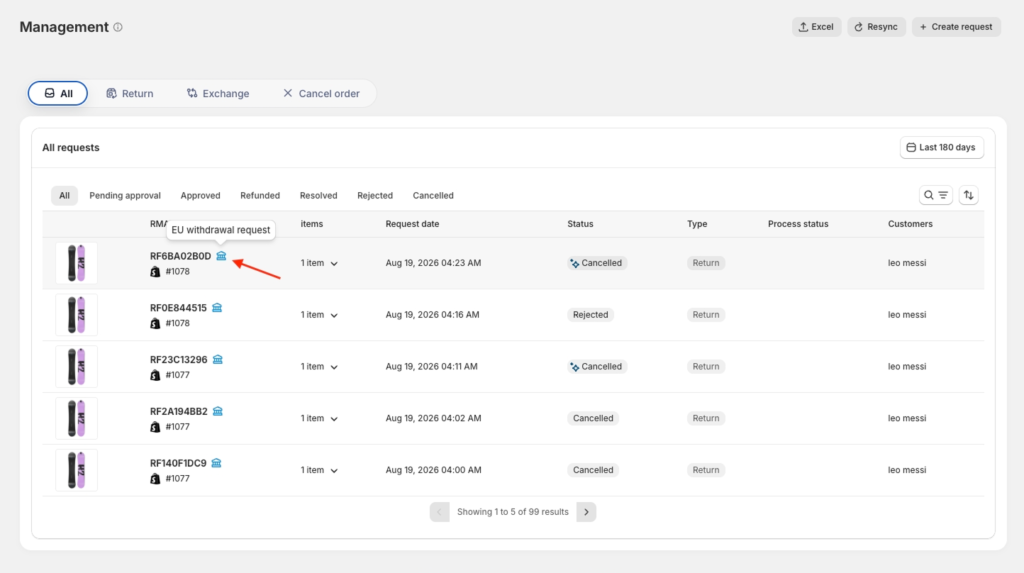
Task: Click order #1078 under RF6BA02B0D
Action: (178, 272)
